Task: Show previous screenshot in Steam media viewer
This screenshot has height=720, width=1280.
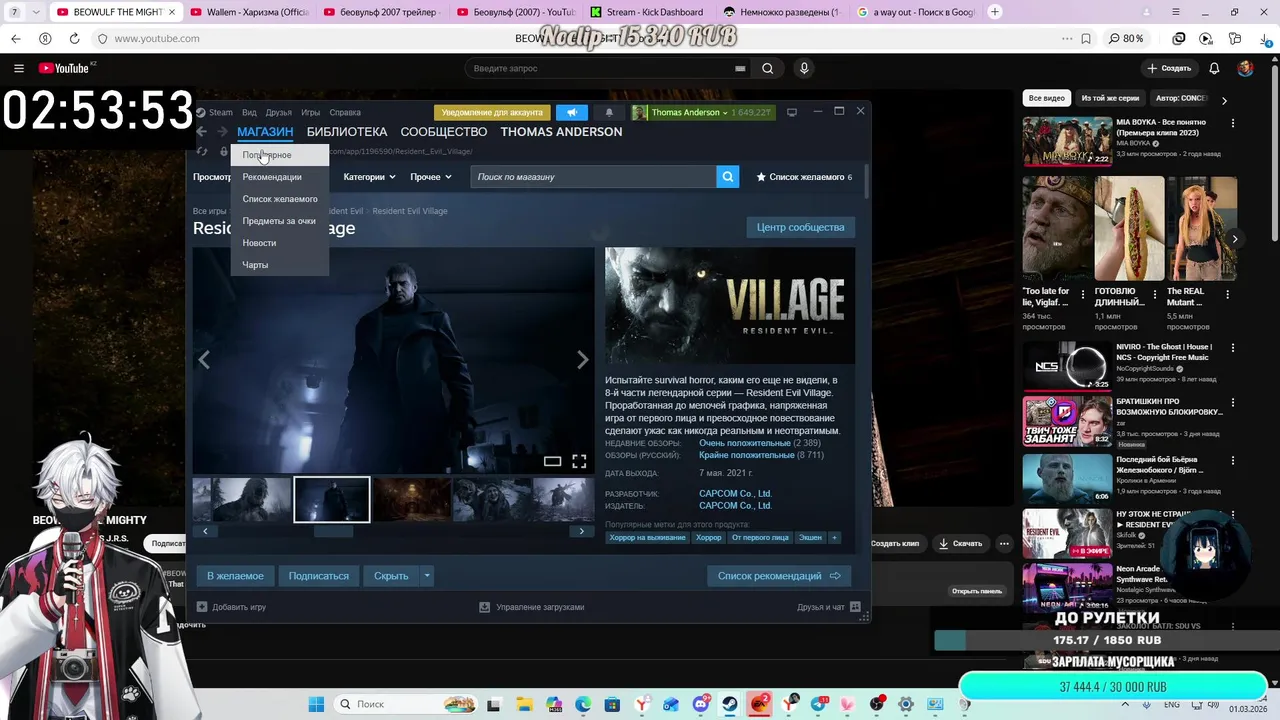Action: 204,360
